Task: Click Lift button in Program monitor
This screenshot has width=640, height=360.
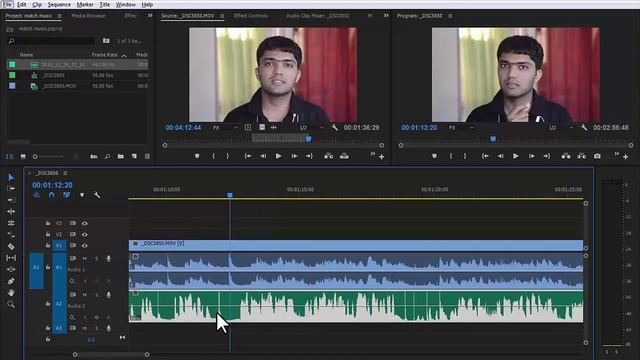Action: (566, 156)
